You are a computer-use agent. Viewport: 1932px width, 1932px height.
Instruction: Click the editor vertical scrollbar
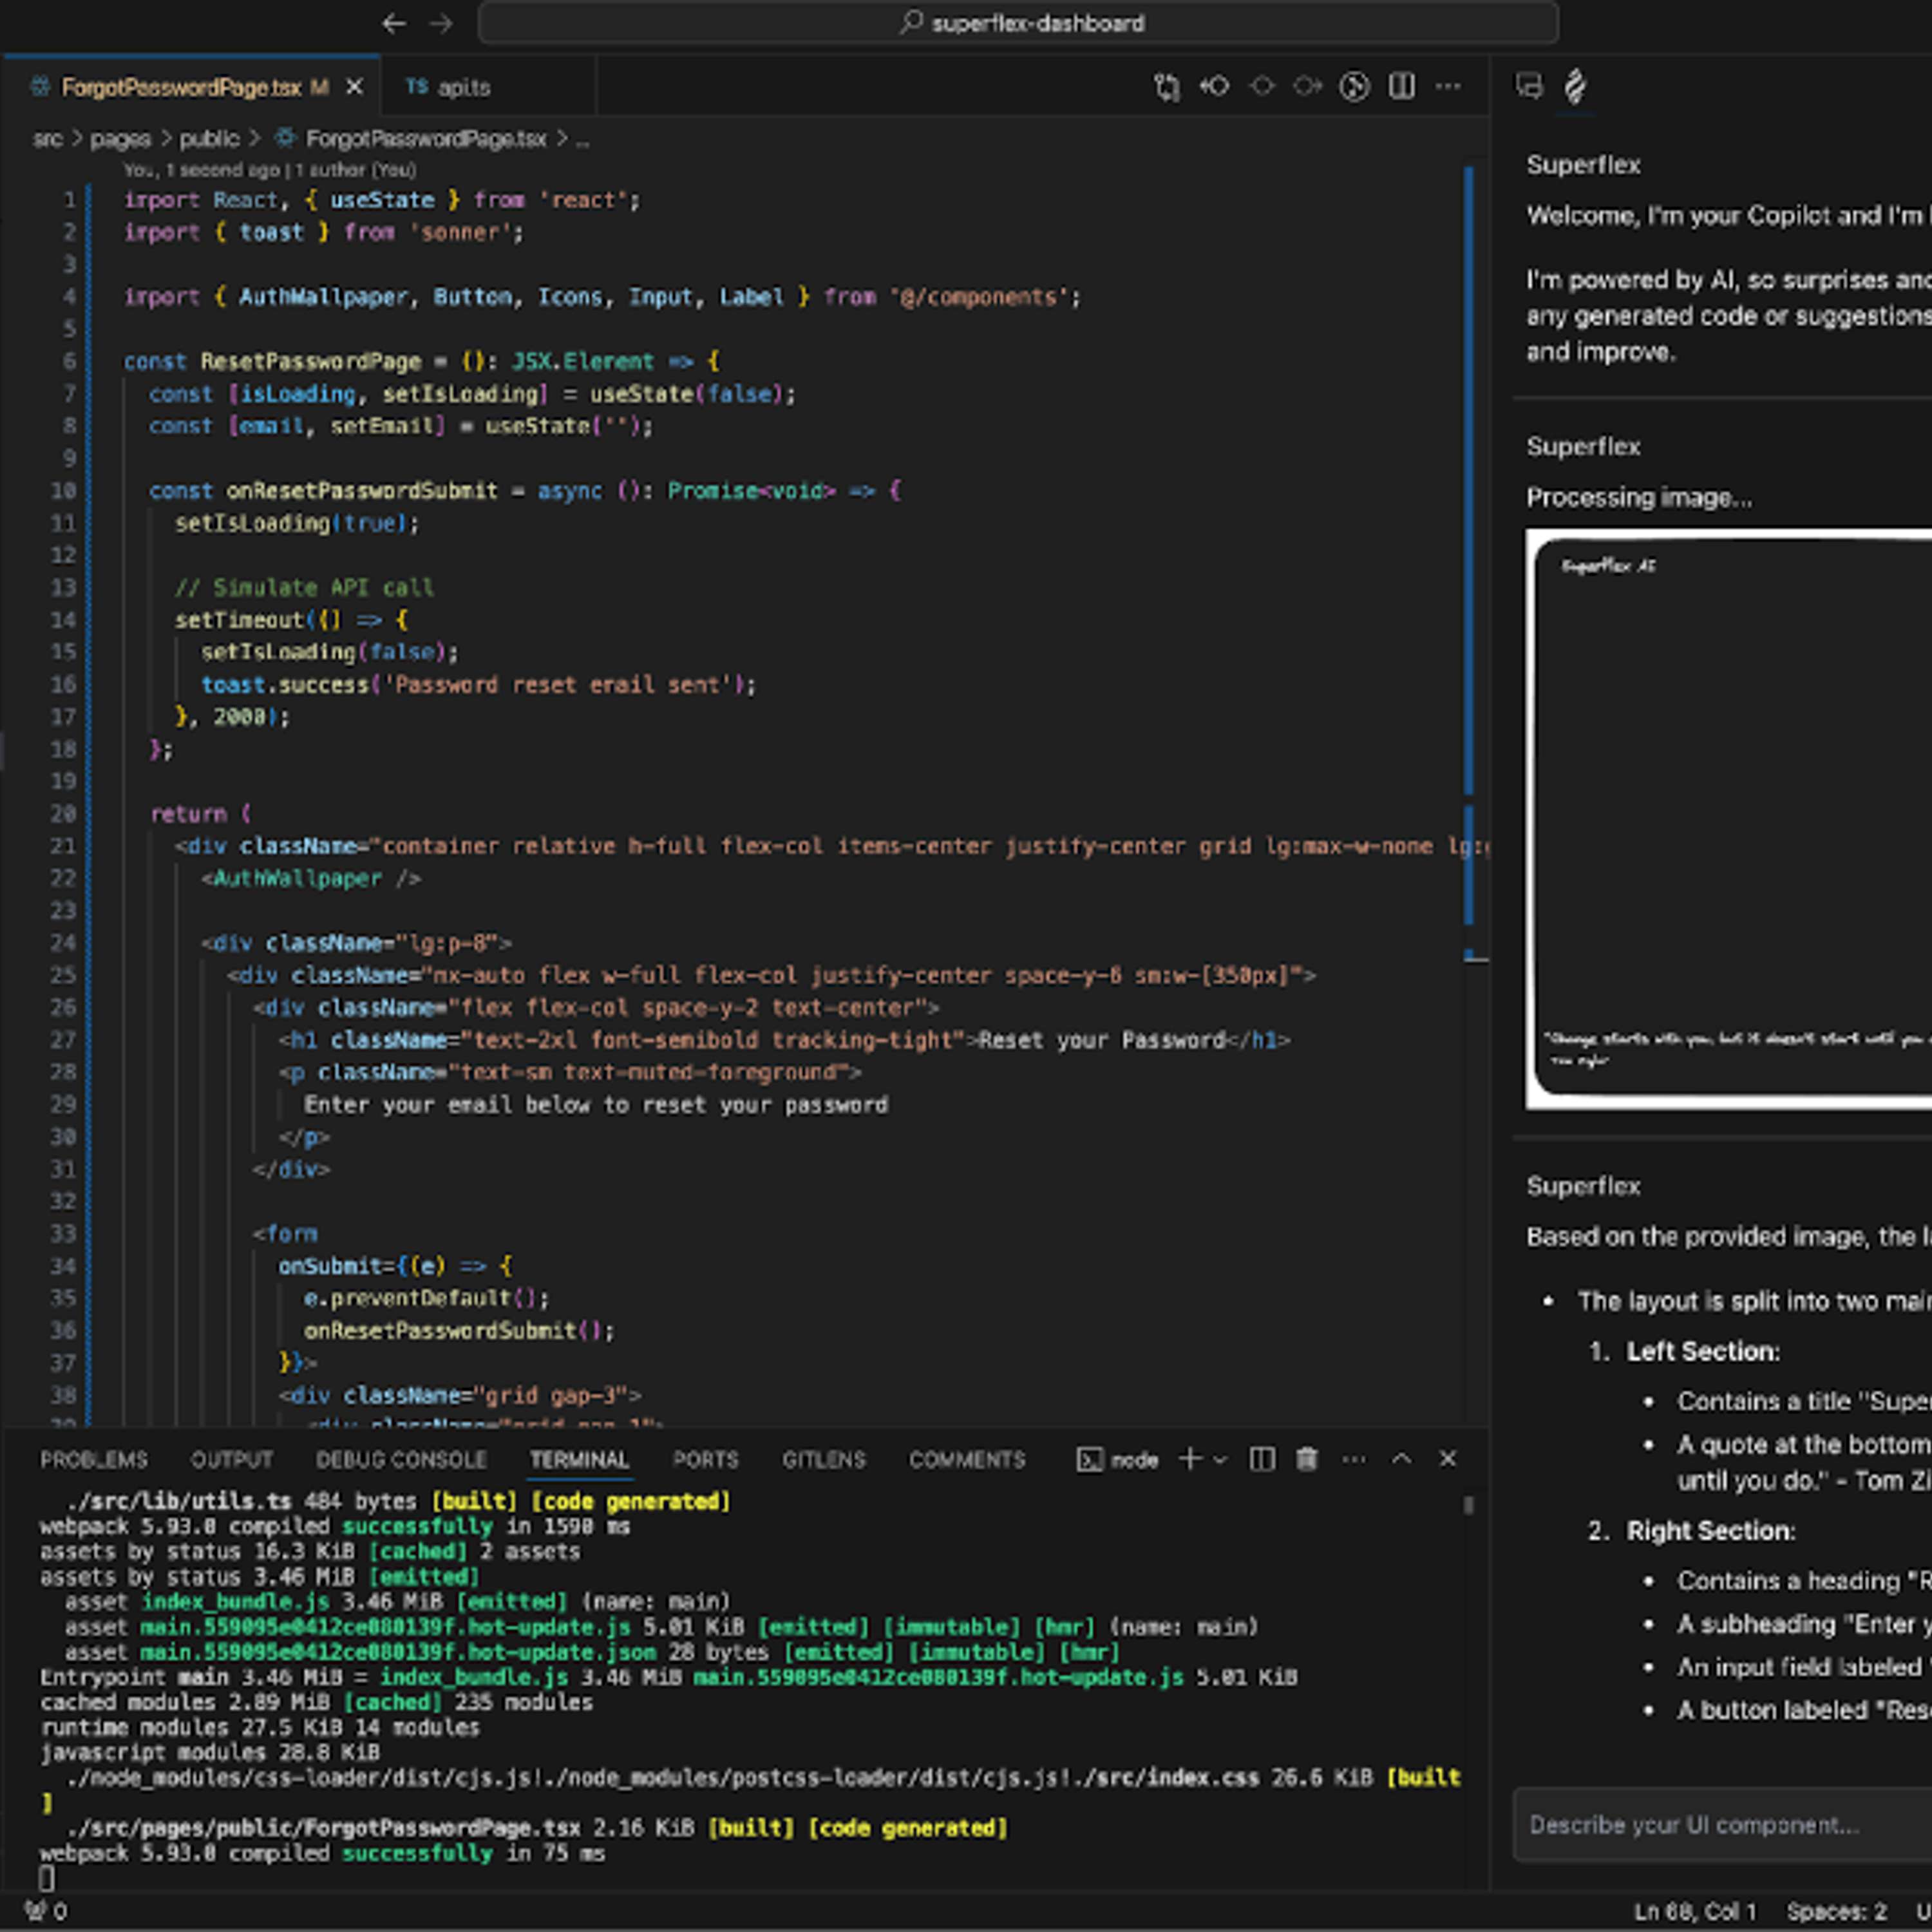1469,480
